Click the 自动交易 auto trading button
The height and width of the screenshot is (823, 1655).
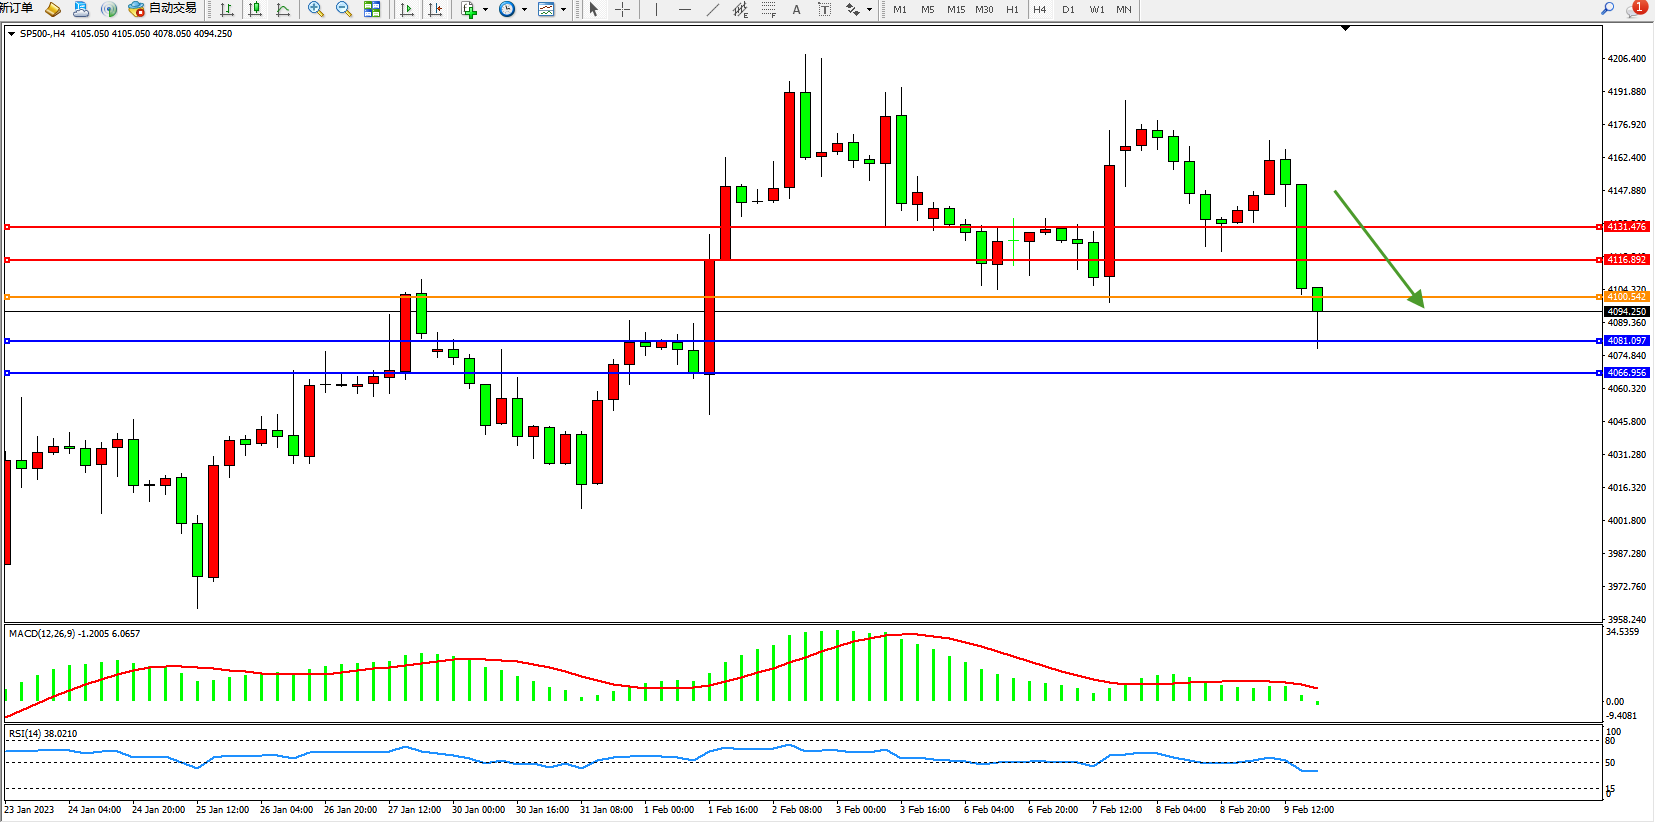point(162,9)
